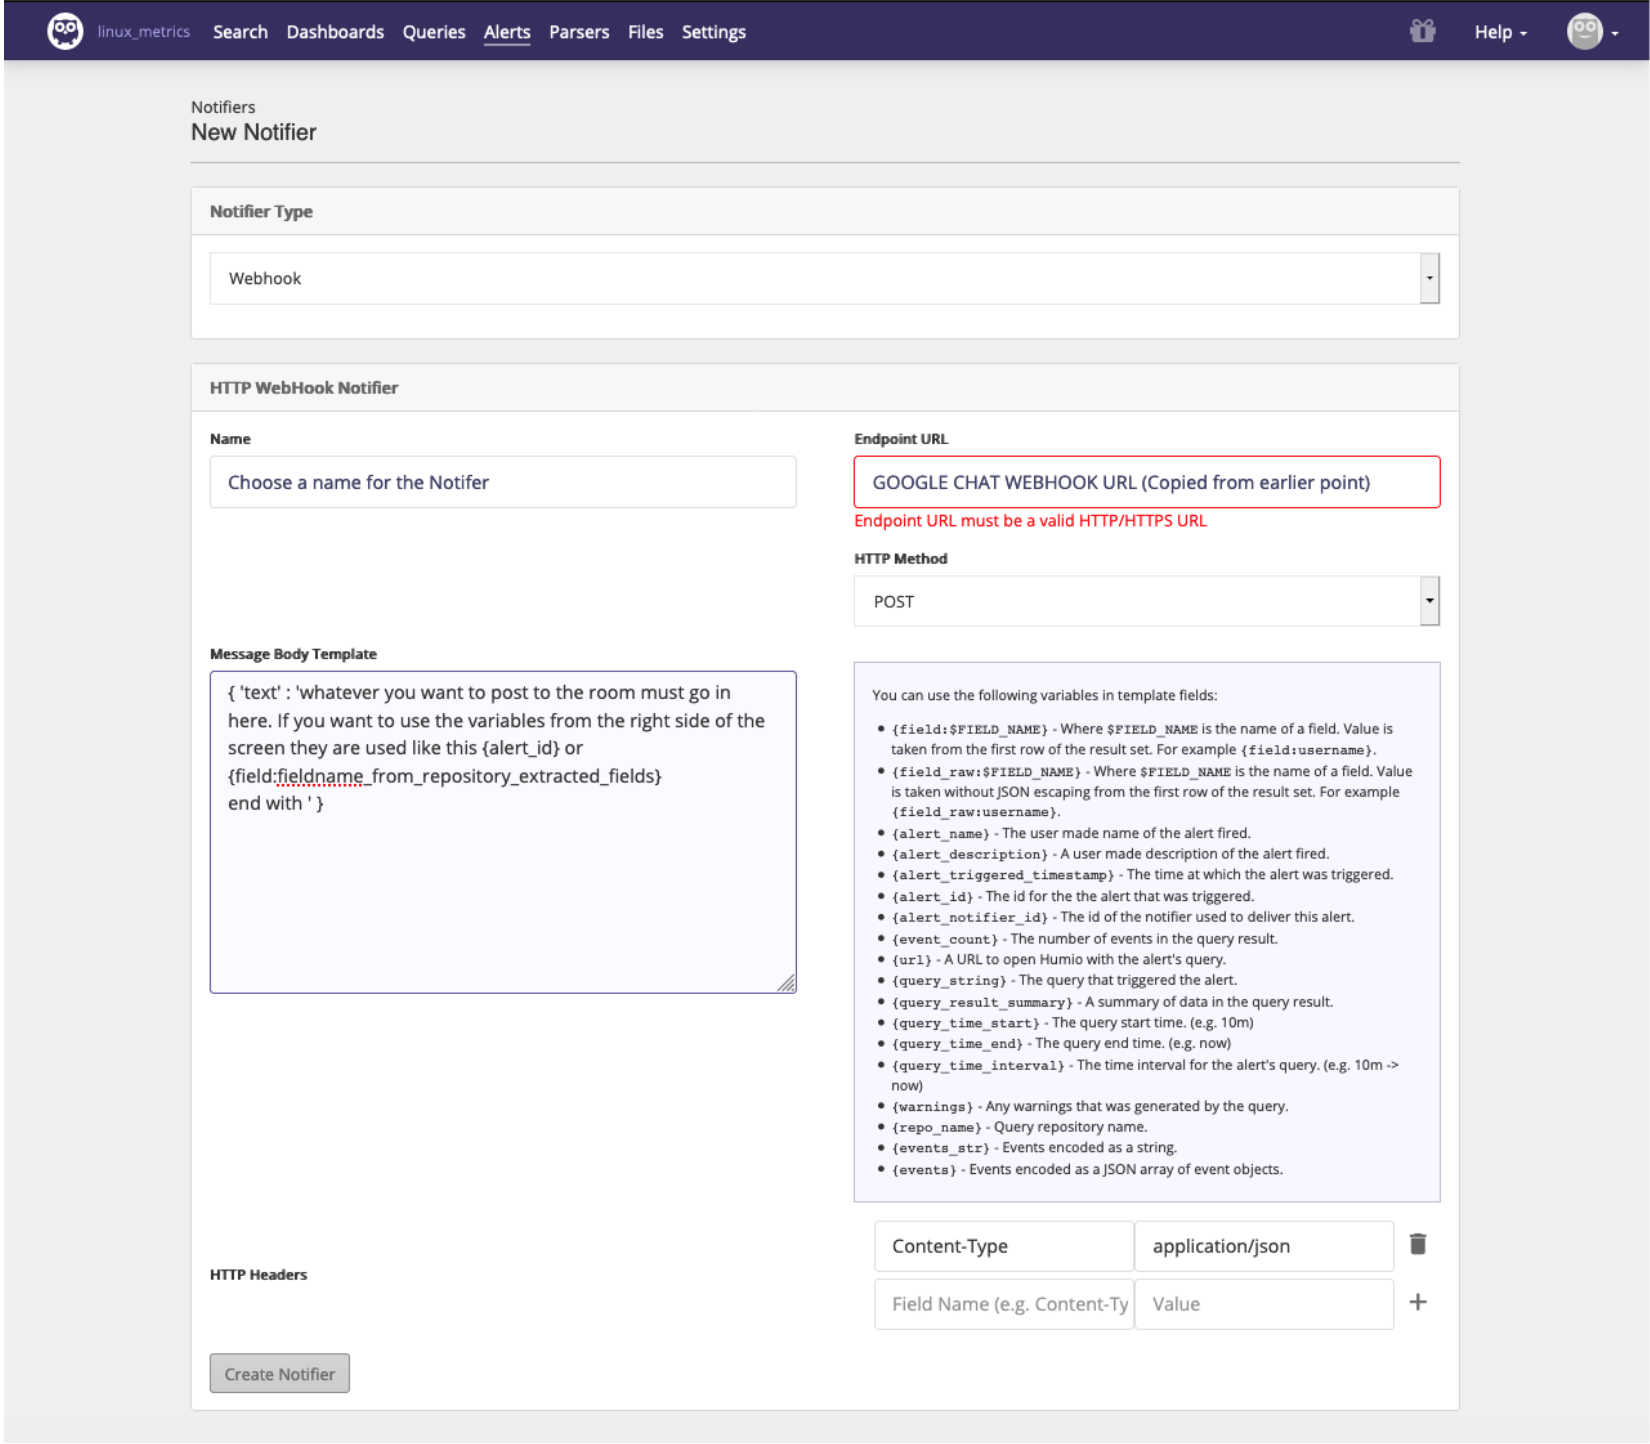Navigate to Settings in top bar
The width and height of the screenshot is (1650, 1444).
click(713, 32)
